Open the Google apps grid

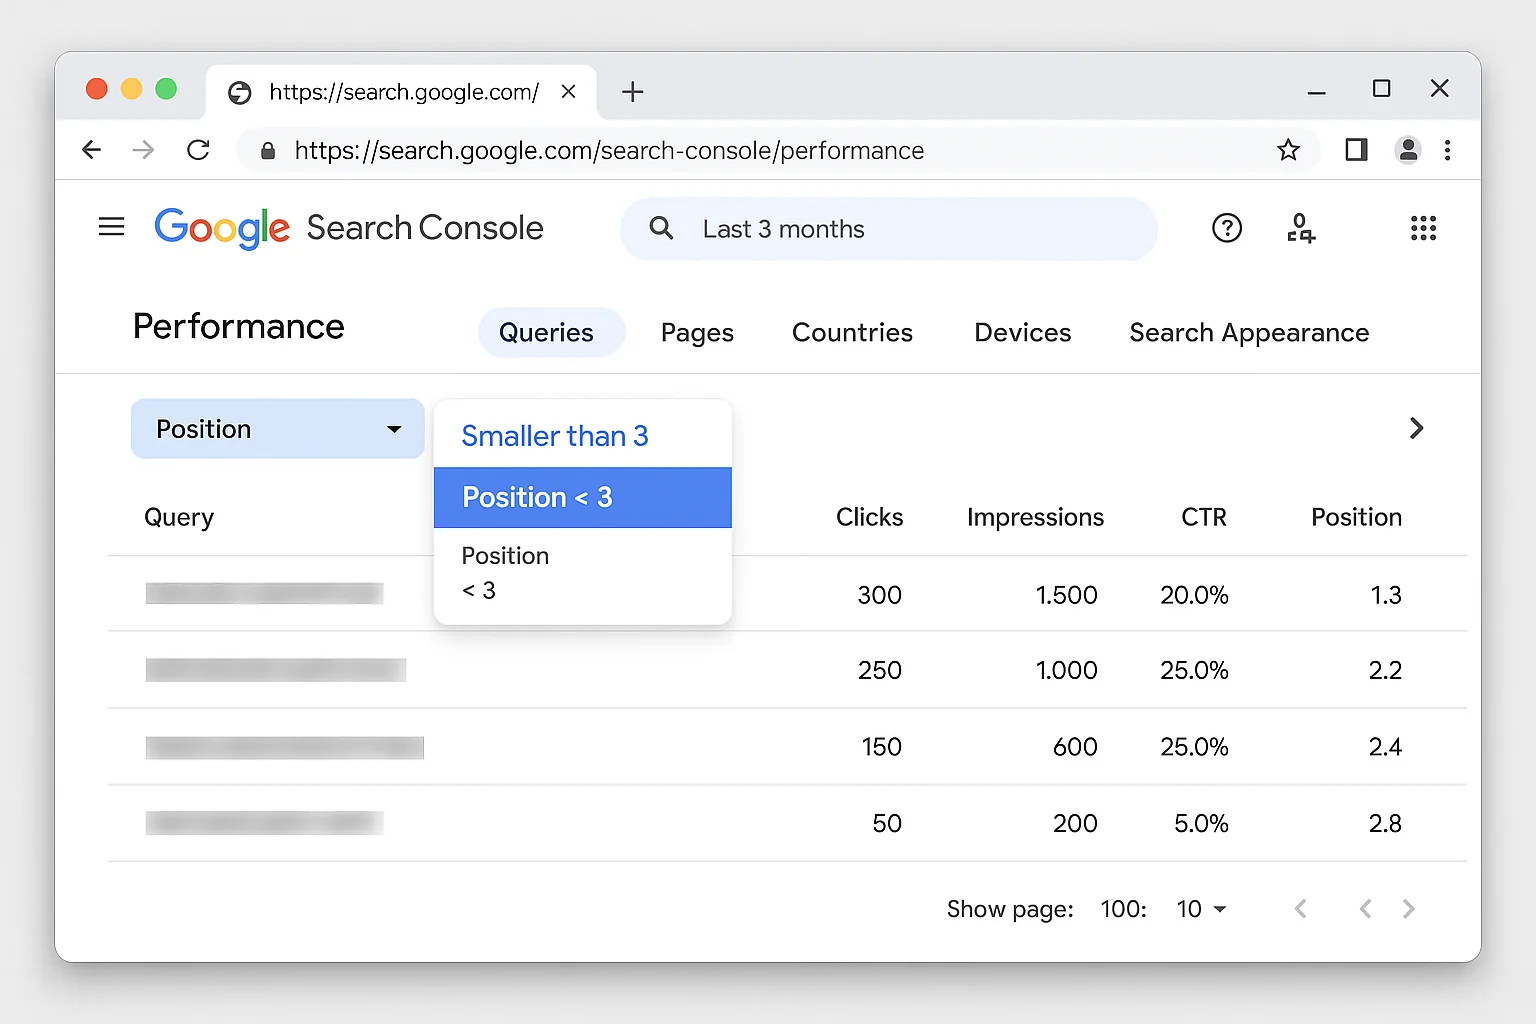click(1422, 229)
